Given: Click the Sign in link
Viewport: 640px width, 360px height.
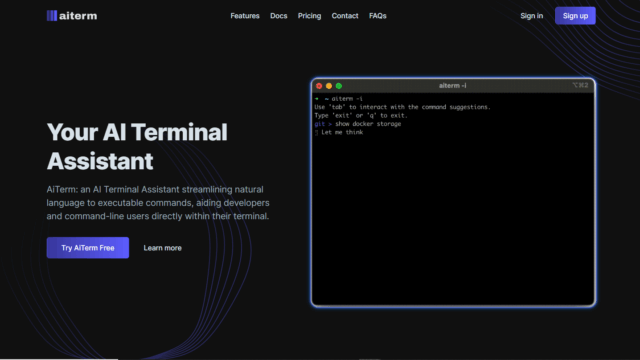Looking at the screenshot, I should pyautogui.click(x=531, y=16).
